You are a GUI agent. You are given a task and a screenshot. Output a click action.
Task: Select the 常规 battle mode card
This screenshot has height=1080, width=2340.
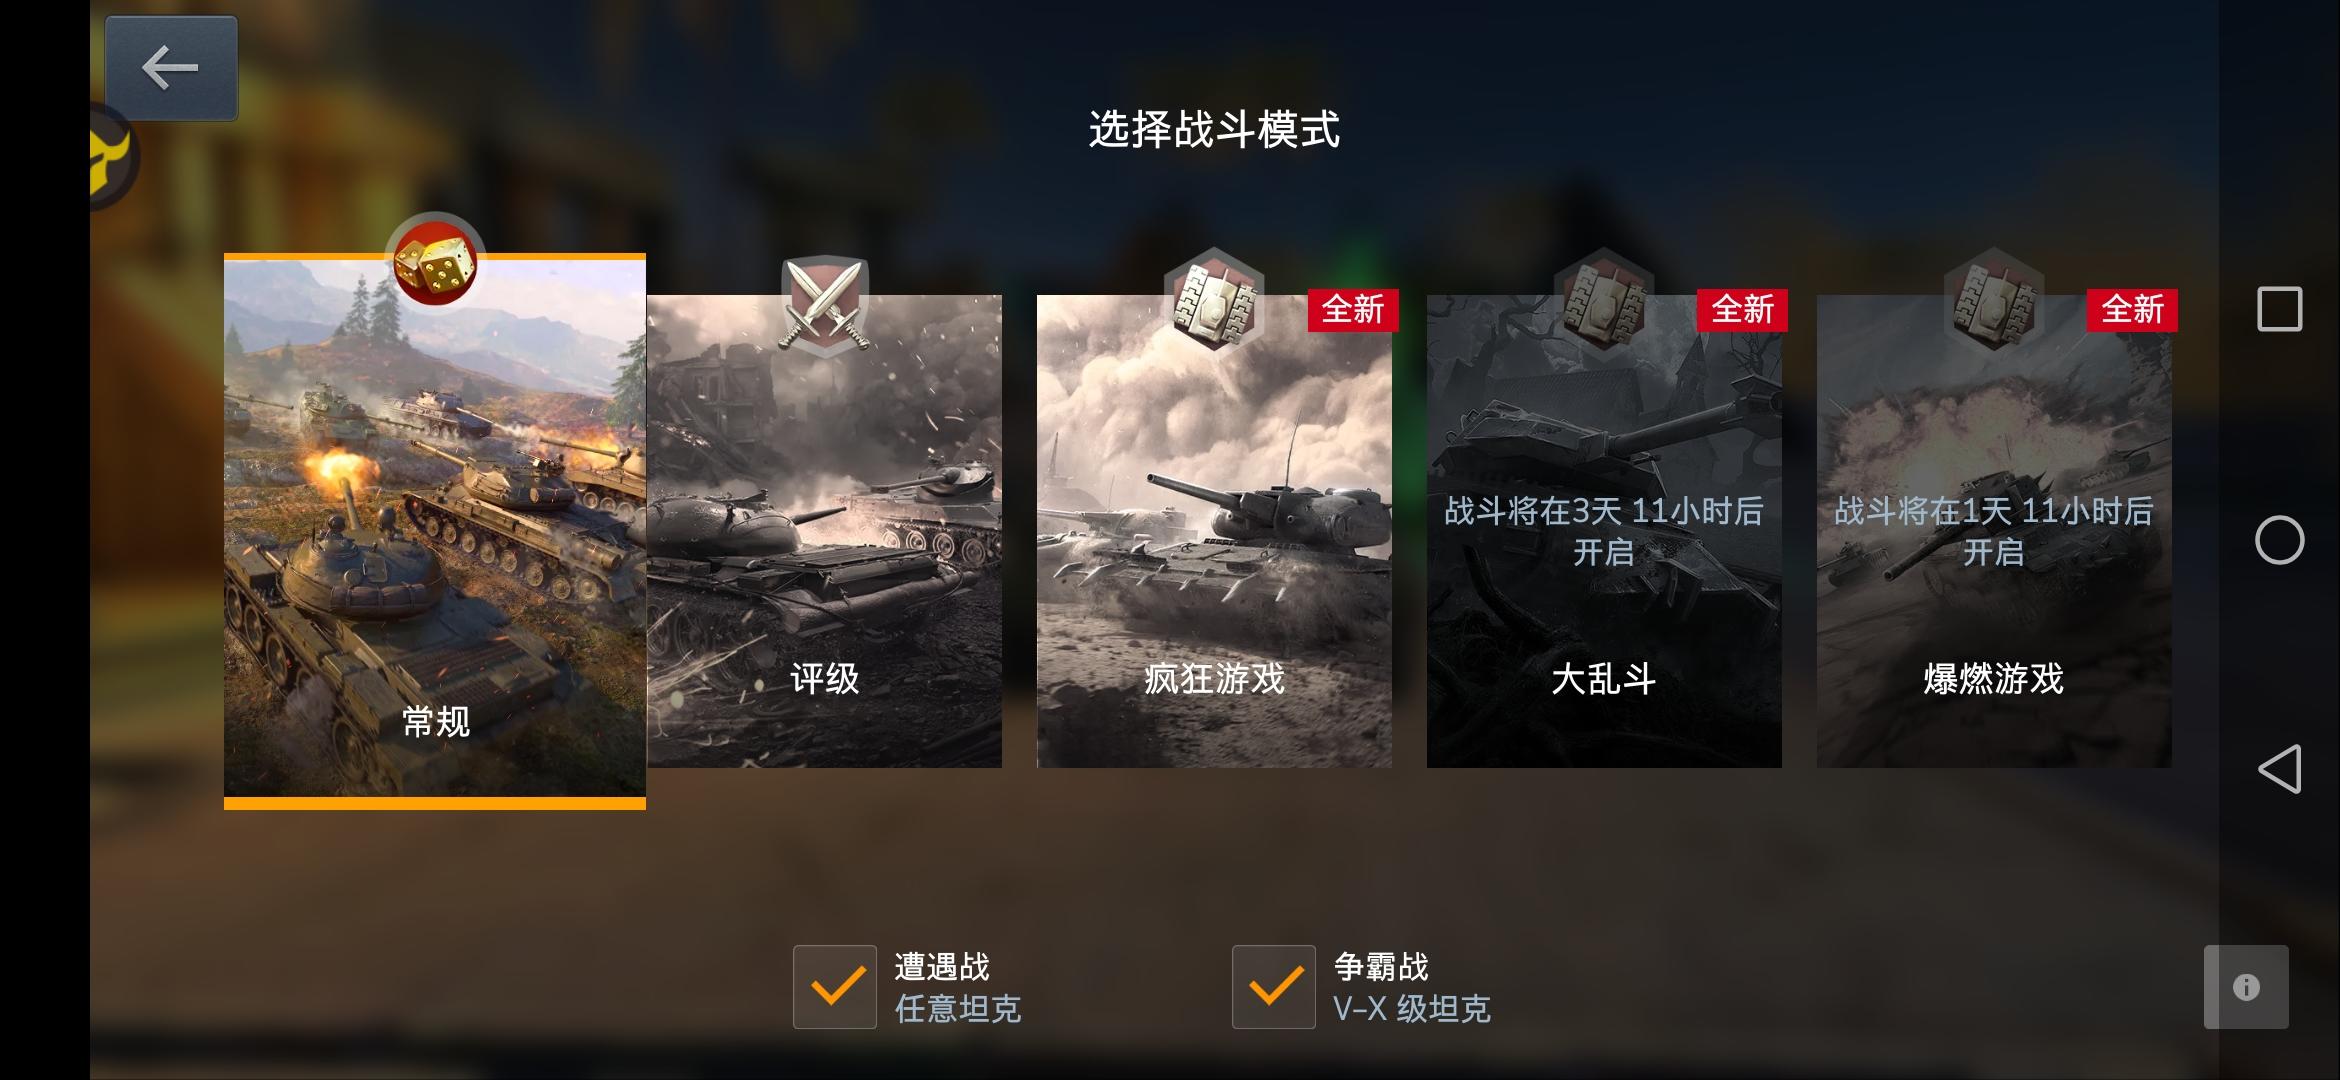[435, 531]
